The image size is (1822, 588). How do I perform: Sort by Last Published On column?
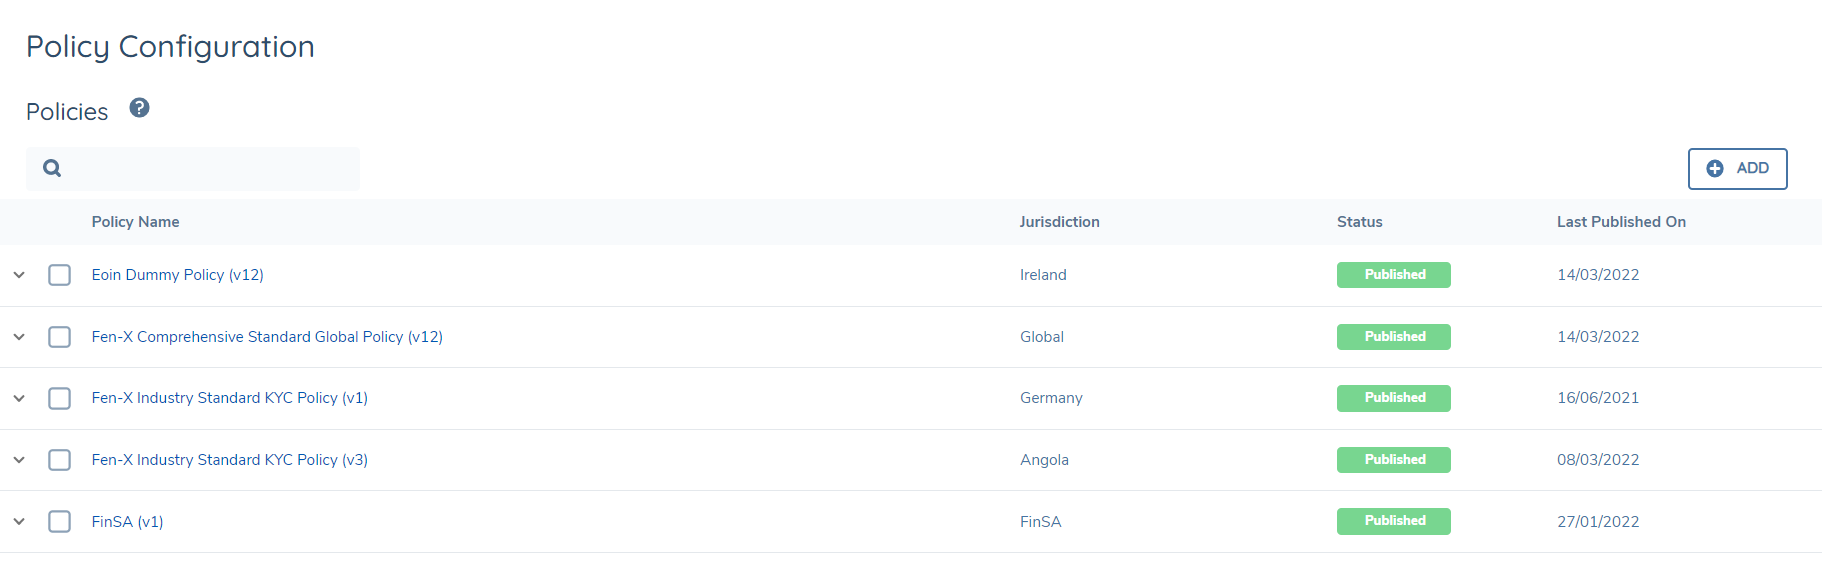(x=1621, y=222)
